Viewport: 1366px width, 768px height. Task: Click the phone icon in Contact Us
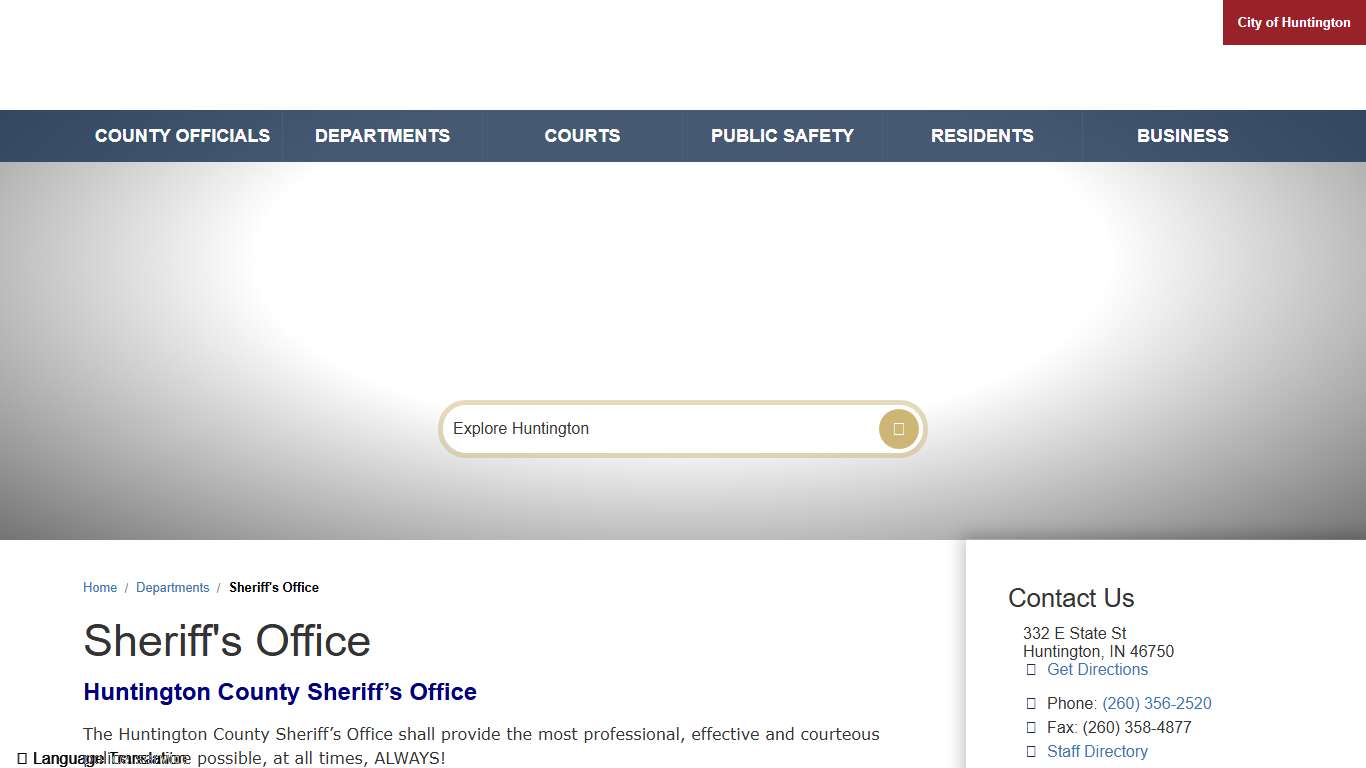point(1031,703)
